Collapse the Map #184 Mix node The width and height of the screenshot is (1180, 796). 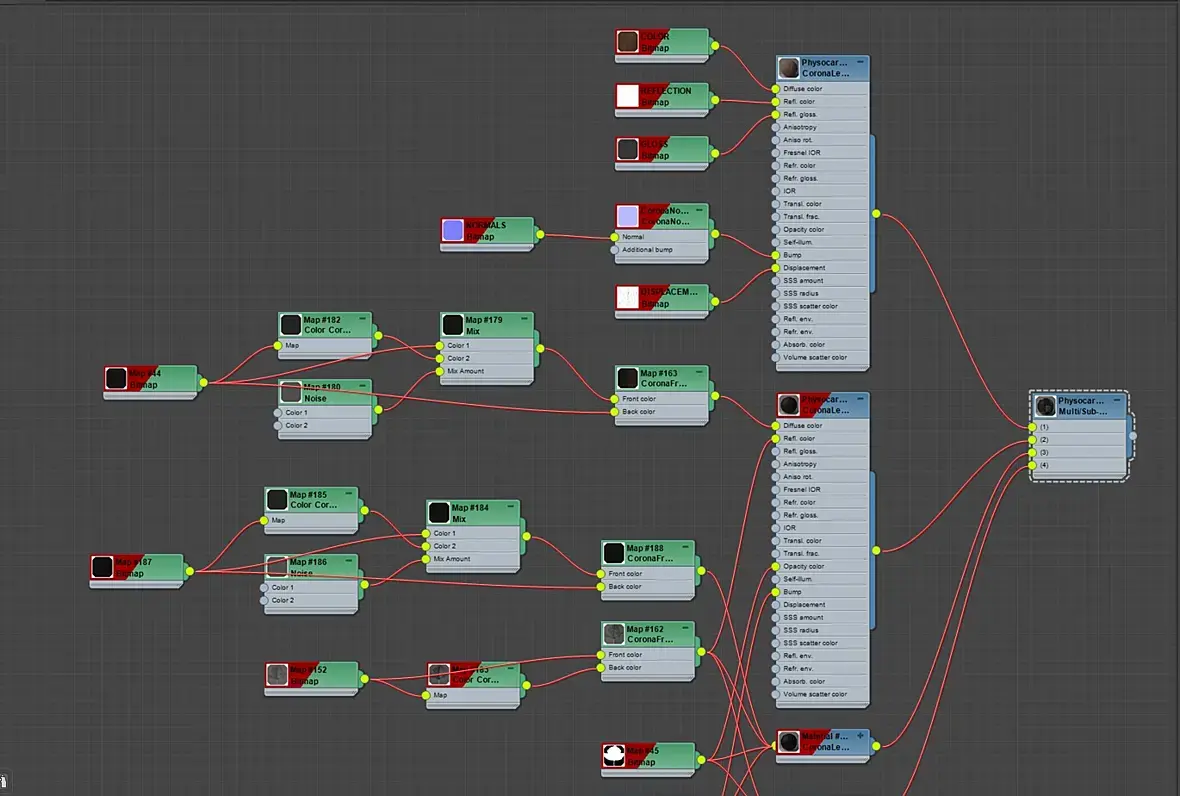pos(511,506)
